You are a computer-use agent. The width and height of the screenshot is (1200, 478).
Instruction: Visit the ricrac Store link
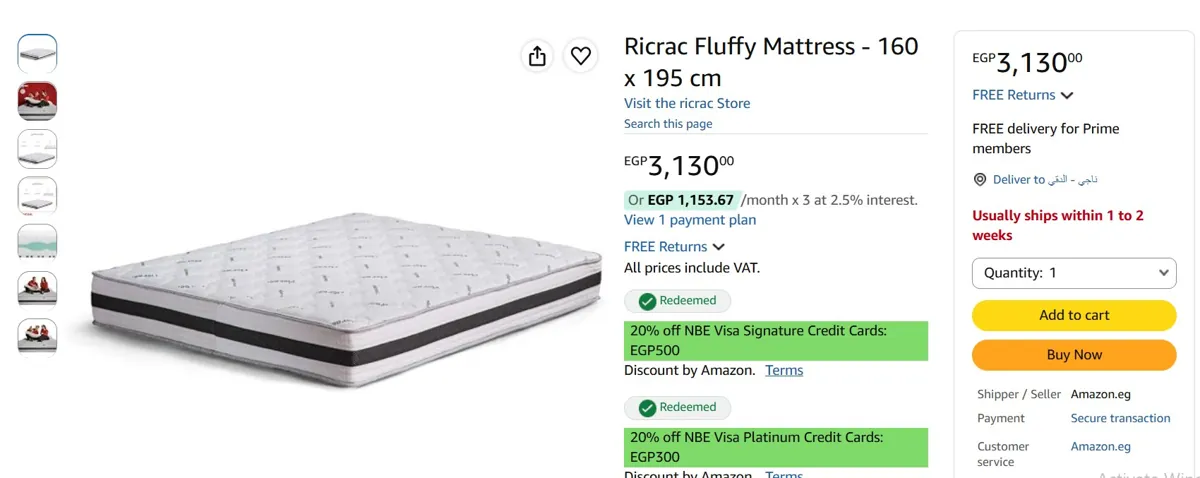coord(687,103)
